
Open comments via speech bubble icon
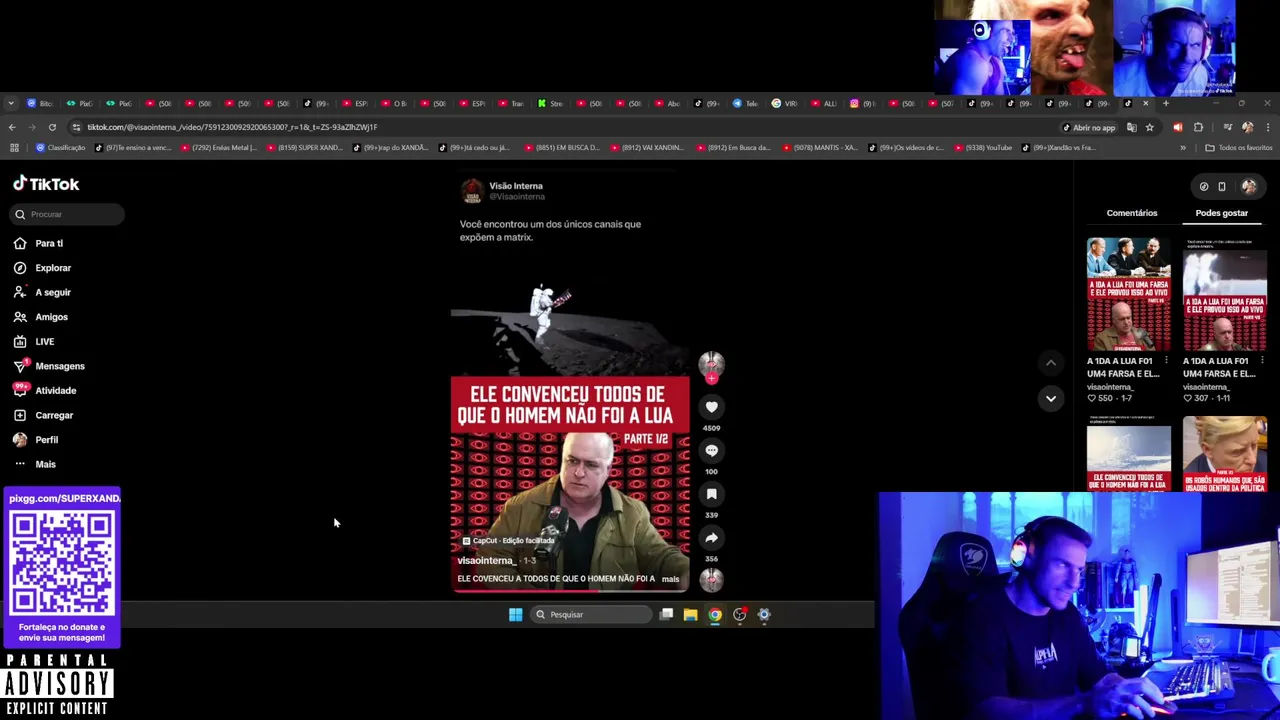tap(711, 451)
